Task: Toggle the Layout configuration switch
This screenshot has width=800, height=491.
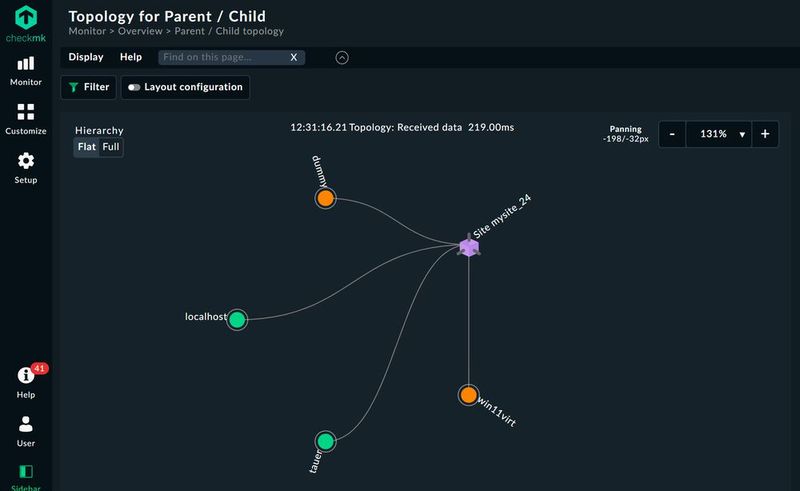Action: 134,88
